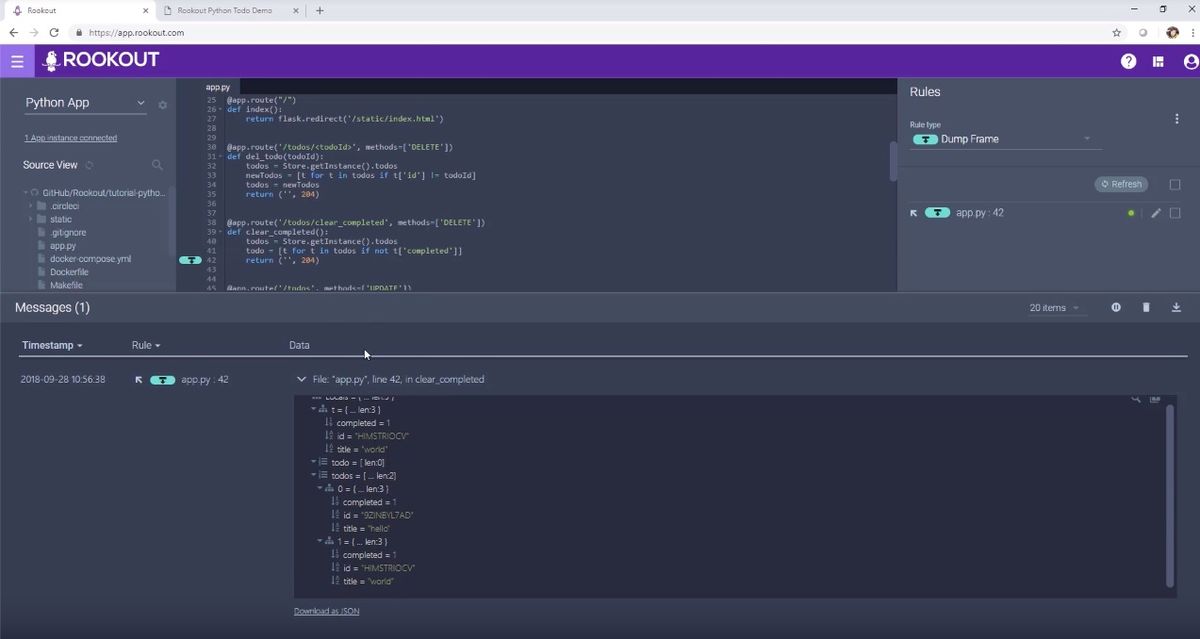Collapse the GitHub/Rookout repository tree node
Image resolution: width=1200 pixels, height=639 pixels.
click(25, 192)
